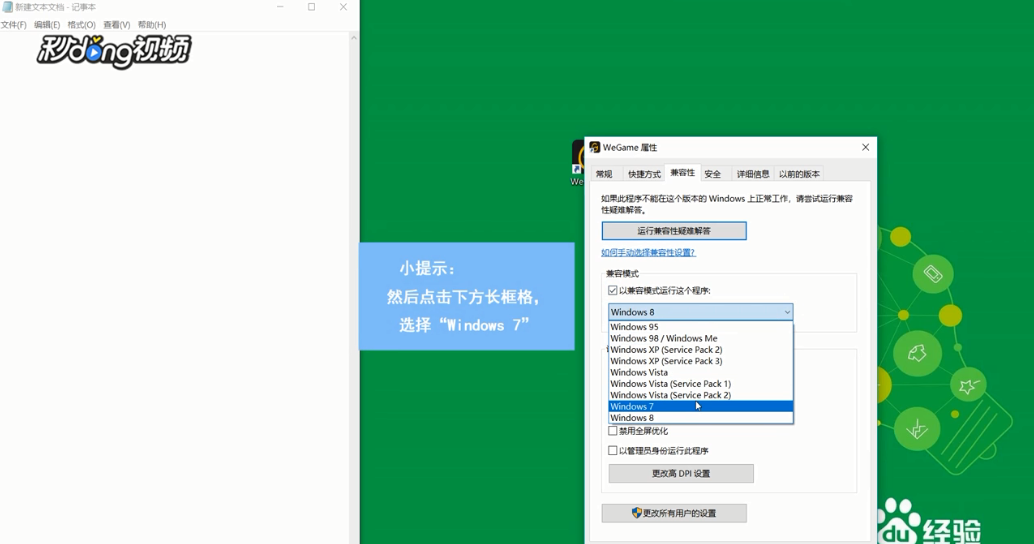
Task: Open the 查看(V) menu in Notepad
Action: tap(117, 25)
